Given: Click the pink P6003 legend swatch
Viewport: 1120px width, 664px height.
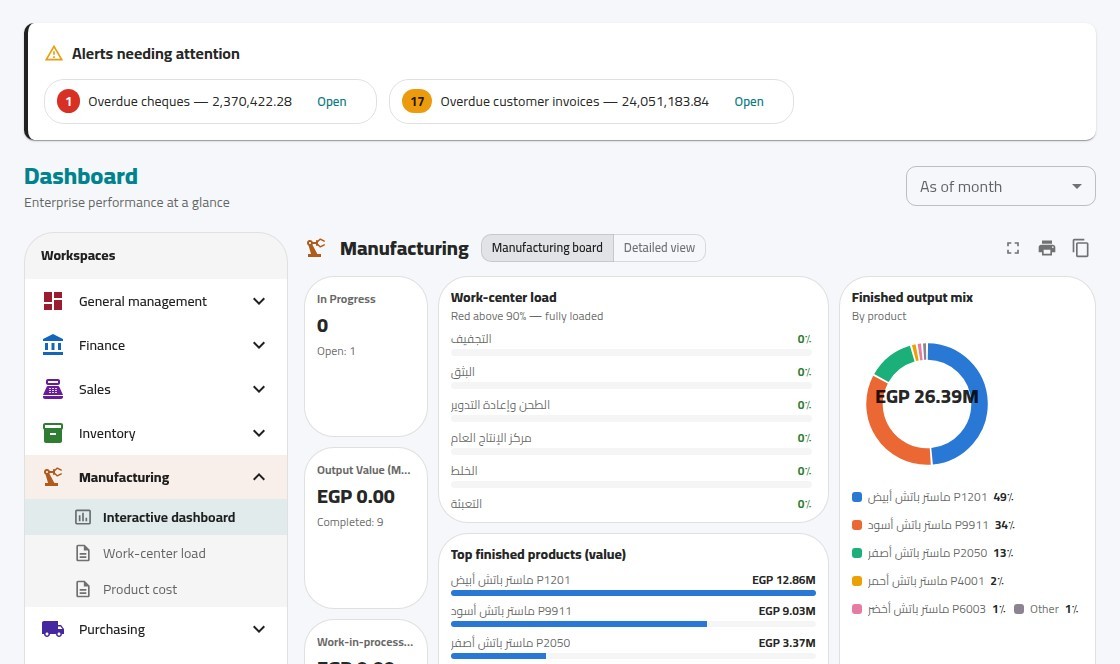Looking at the screenshot, I should point(857,609).
